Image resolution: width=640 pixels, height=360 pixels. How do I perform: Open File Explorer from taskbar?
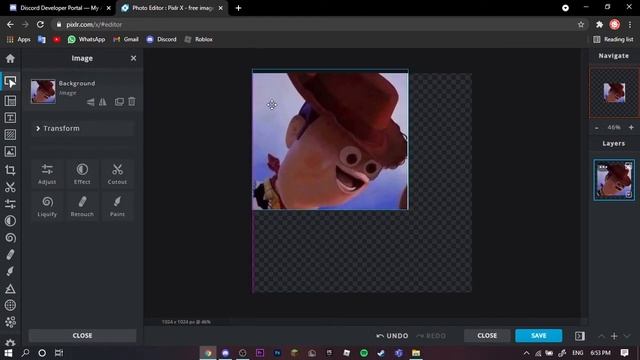[x=416, y=353]
